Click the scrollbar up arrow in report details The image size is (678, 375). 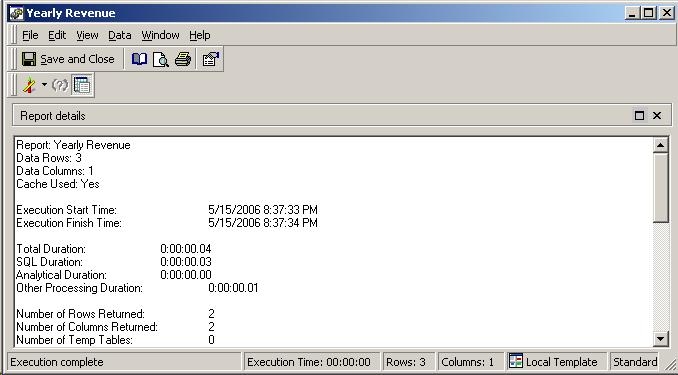pyautogui.click(x=660, y=145)
